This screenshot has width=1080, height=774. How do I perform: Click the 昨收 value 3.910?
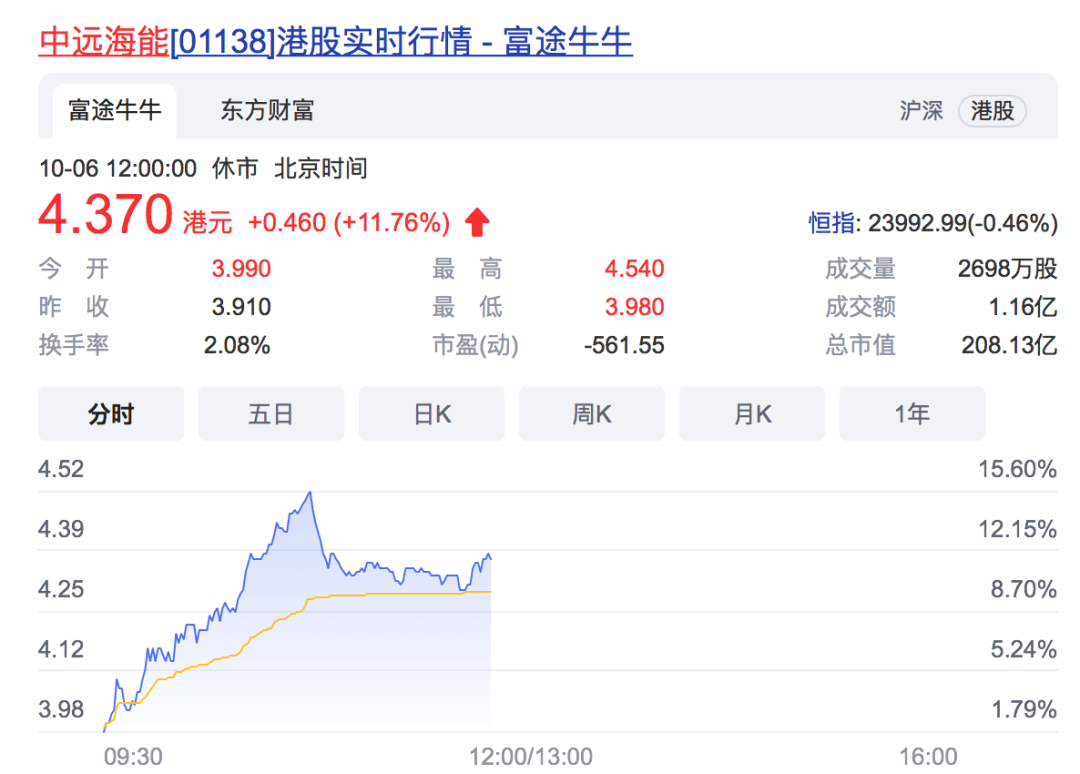pyautogui.click(x=241, y=306)
